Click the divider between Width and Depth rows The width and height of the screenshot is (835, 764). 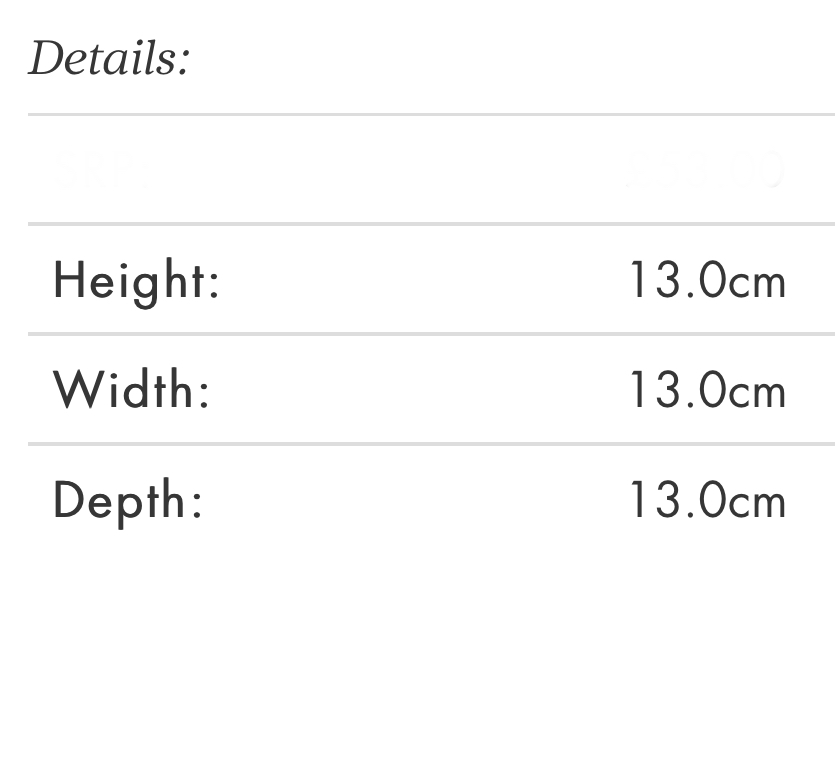[430, 443]
